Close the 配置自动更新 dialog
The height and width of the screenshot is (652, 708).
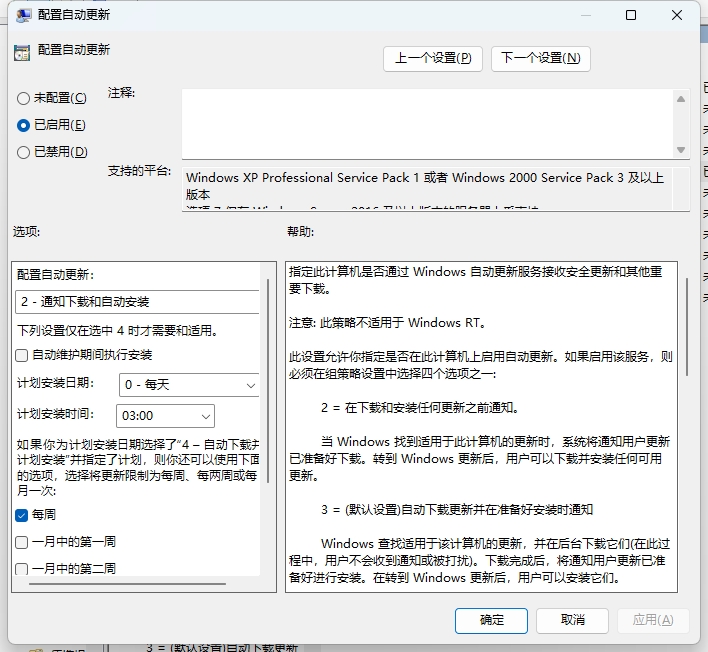(x=676, y=15)
